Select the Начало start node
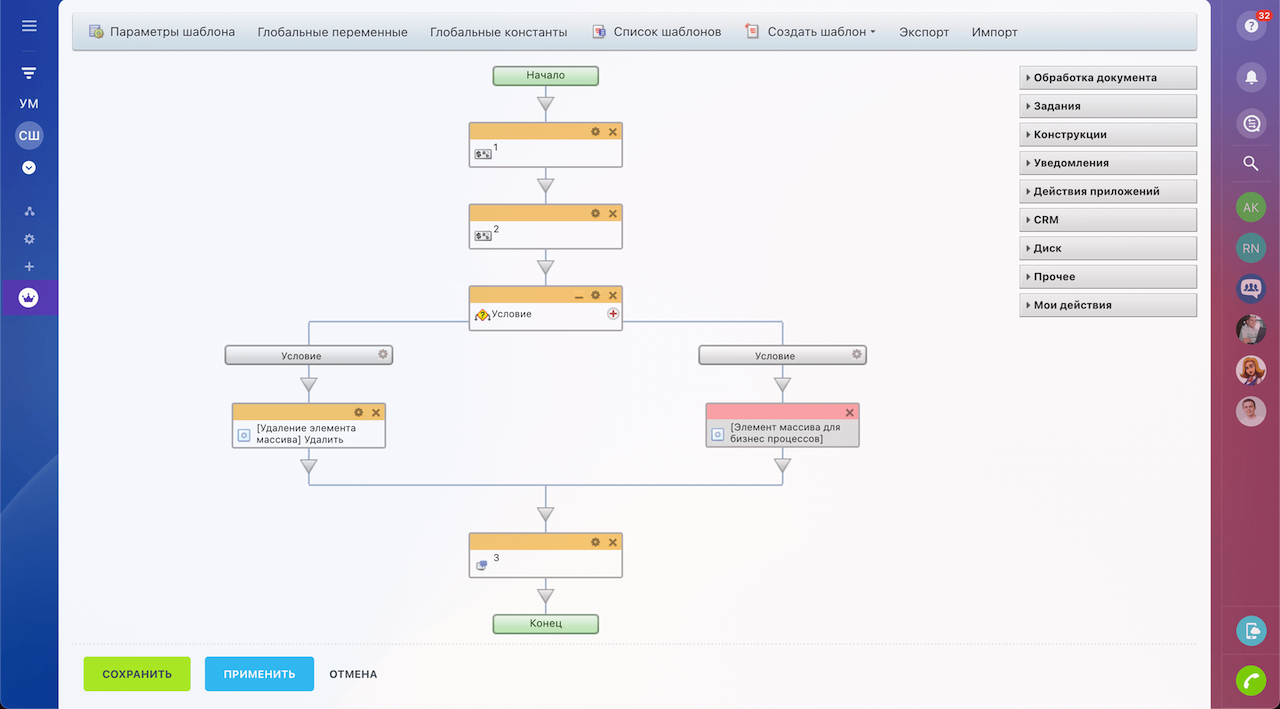This screenshot has height=709, width=1280. pyautogui.click(x=545, y=76)
